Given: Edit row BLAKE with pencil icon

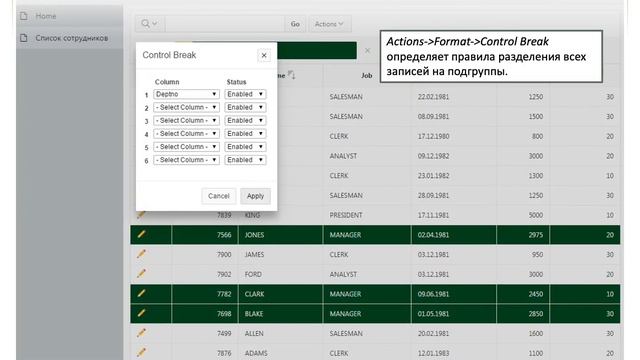Looking at the screenshot, I should 141,313.
